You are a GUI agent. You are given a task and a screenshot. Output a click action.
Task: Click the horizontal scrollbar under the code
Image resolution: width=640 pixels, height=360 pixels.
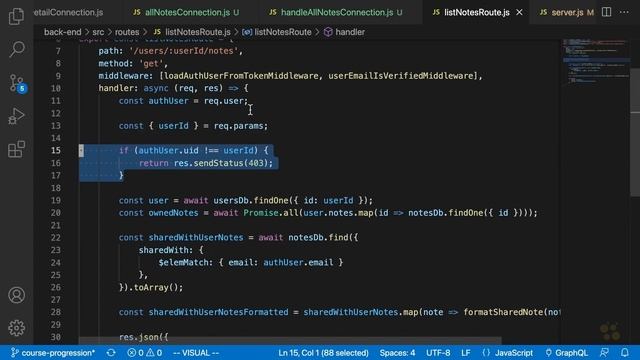(x=290, y=340)
